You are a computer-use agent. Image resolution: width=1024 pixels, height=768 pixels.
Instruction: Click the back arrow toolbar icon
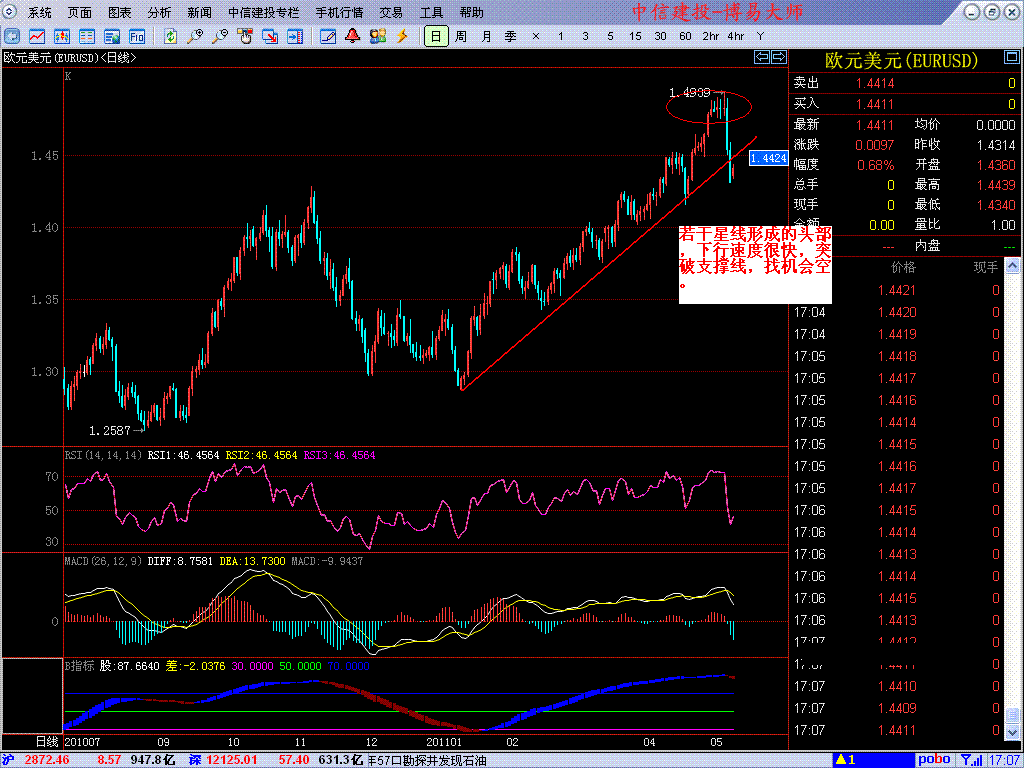coord(12,37)
